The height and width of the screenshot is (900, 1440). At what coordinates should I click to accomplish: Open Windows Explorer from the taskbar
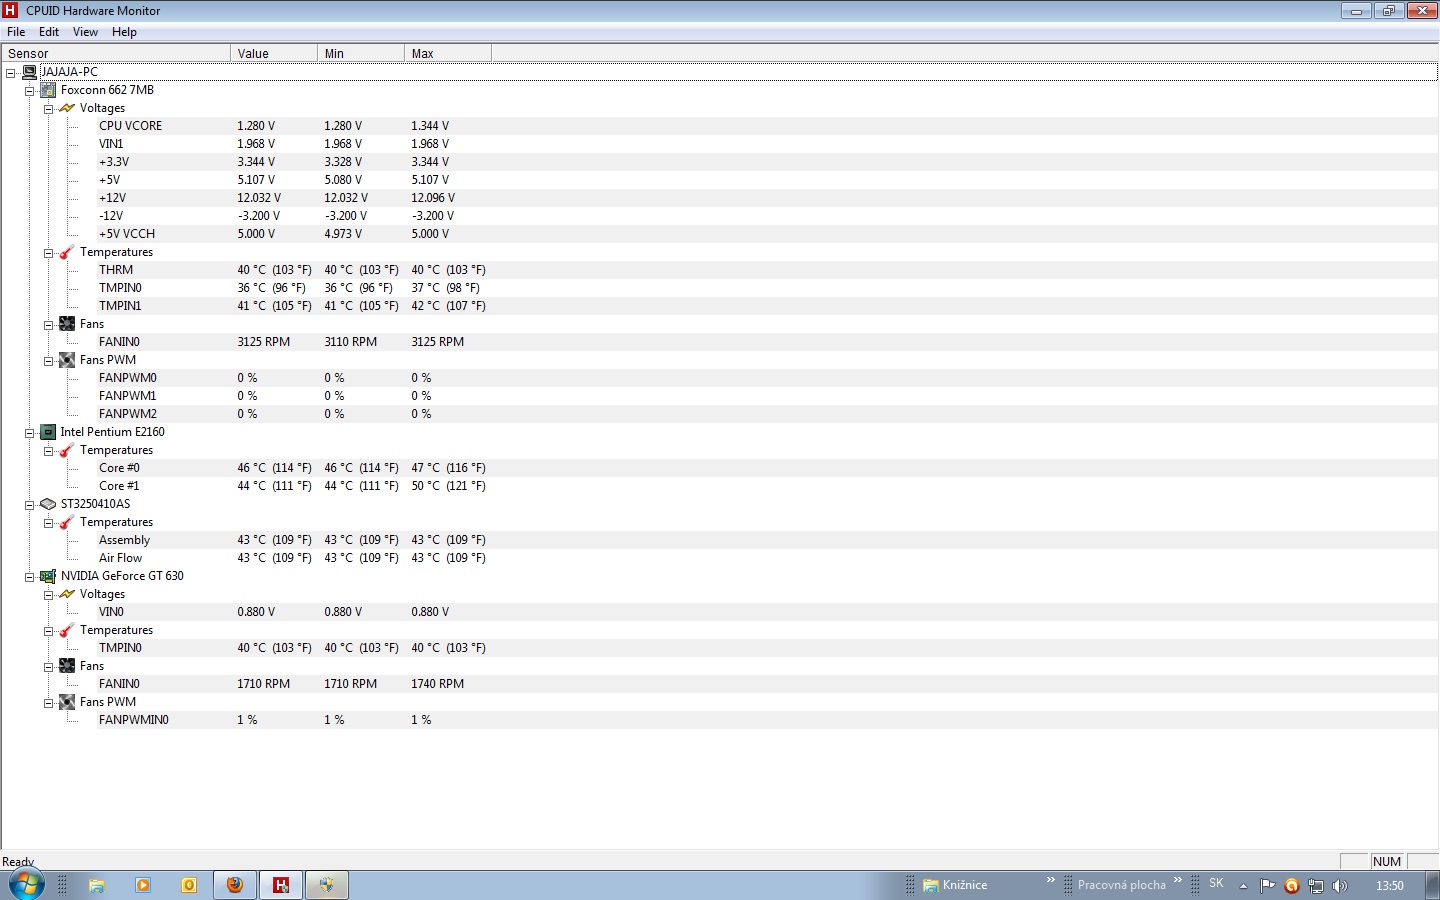click(x=97, y=885)
